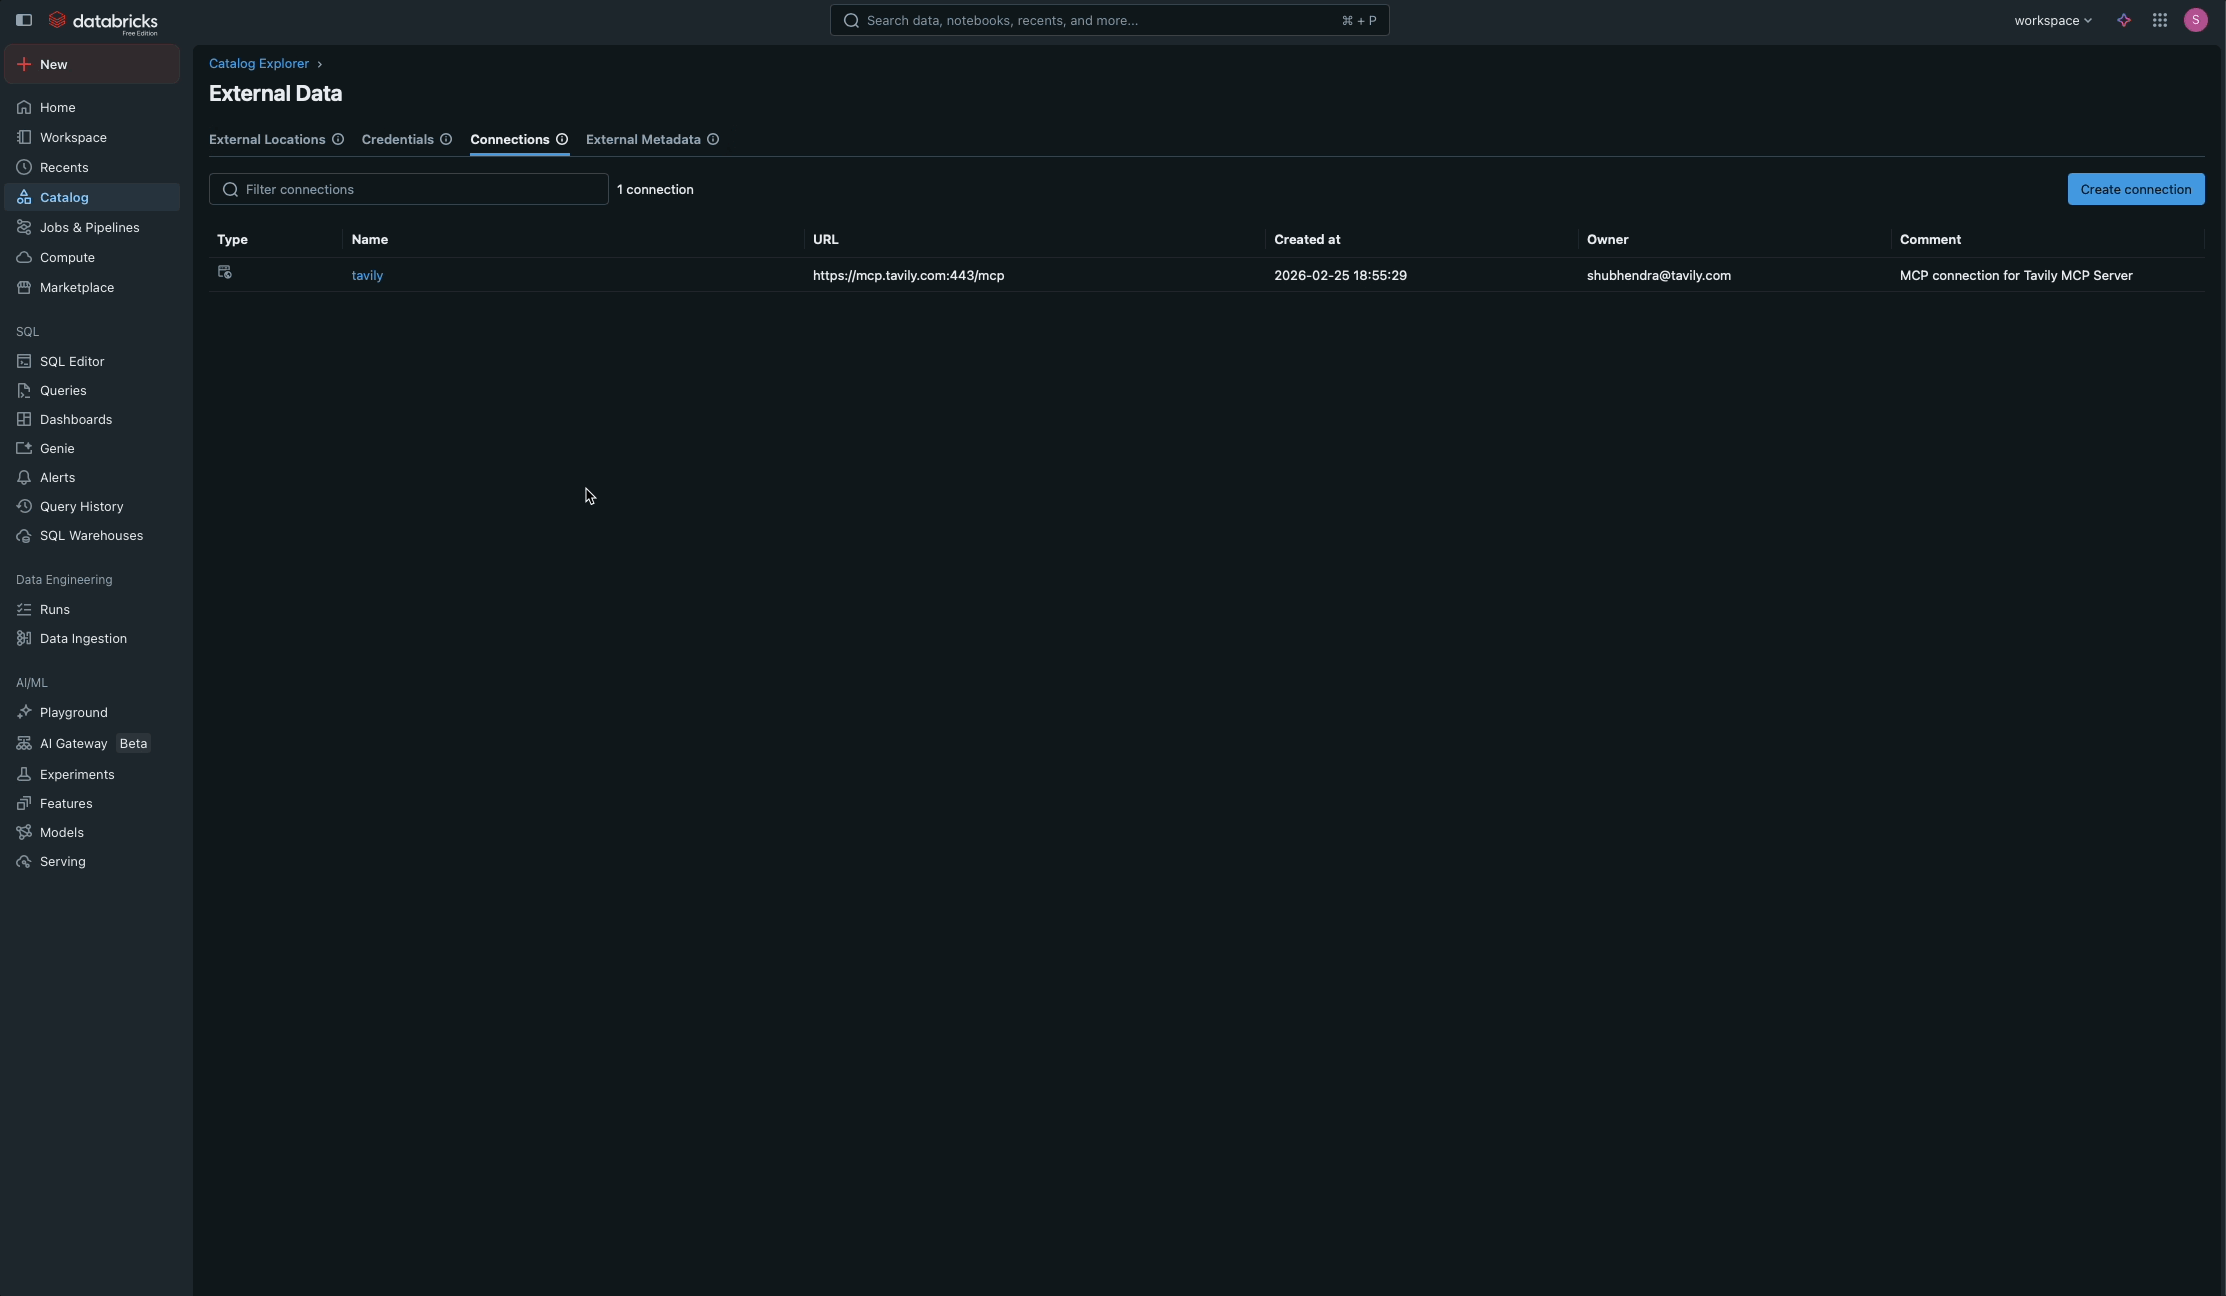Click the user avatar S icon
The image size is (2226, 1296).
point(2196,20)
